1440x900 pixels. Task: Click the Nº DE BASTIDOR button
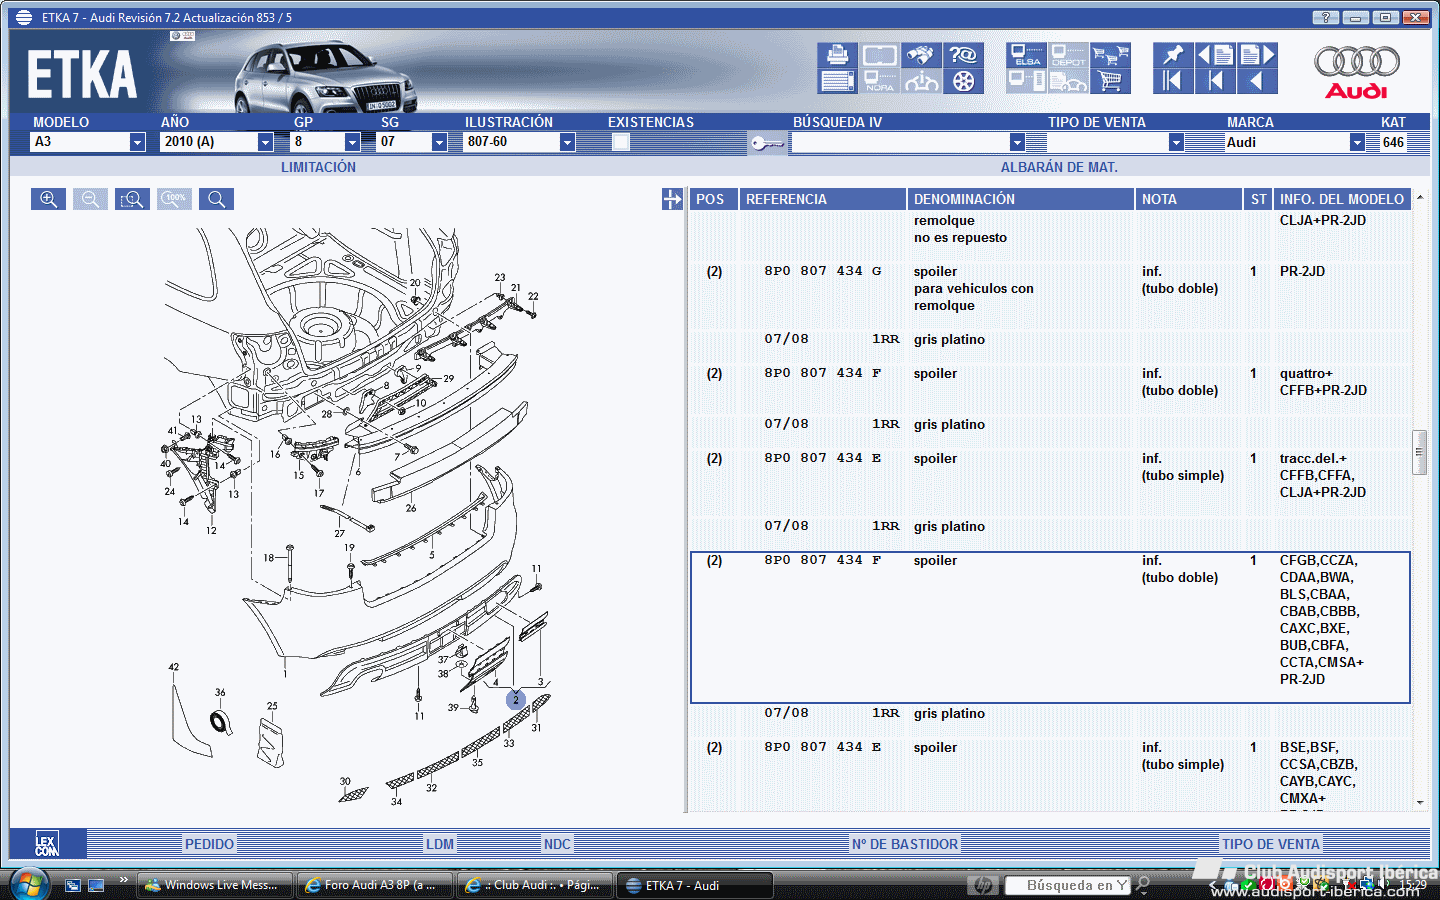point(905,844)
